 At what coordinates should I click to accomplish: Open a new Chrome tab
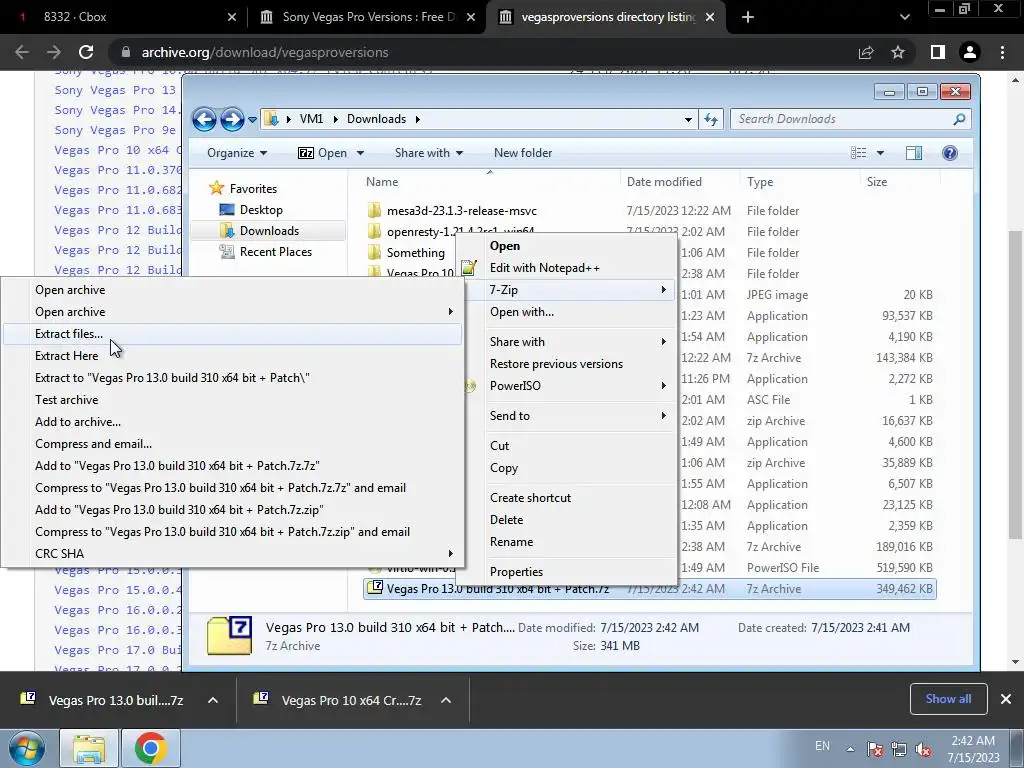(748, 17)
